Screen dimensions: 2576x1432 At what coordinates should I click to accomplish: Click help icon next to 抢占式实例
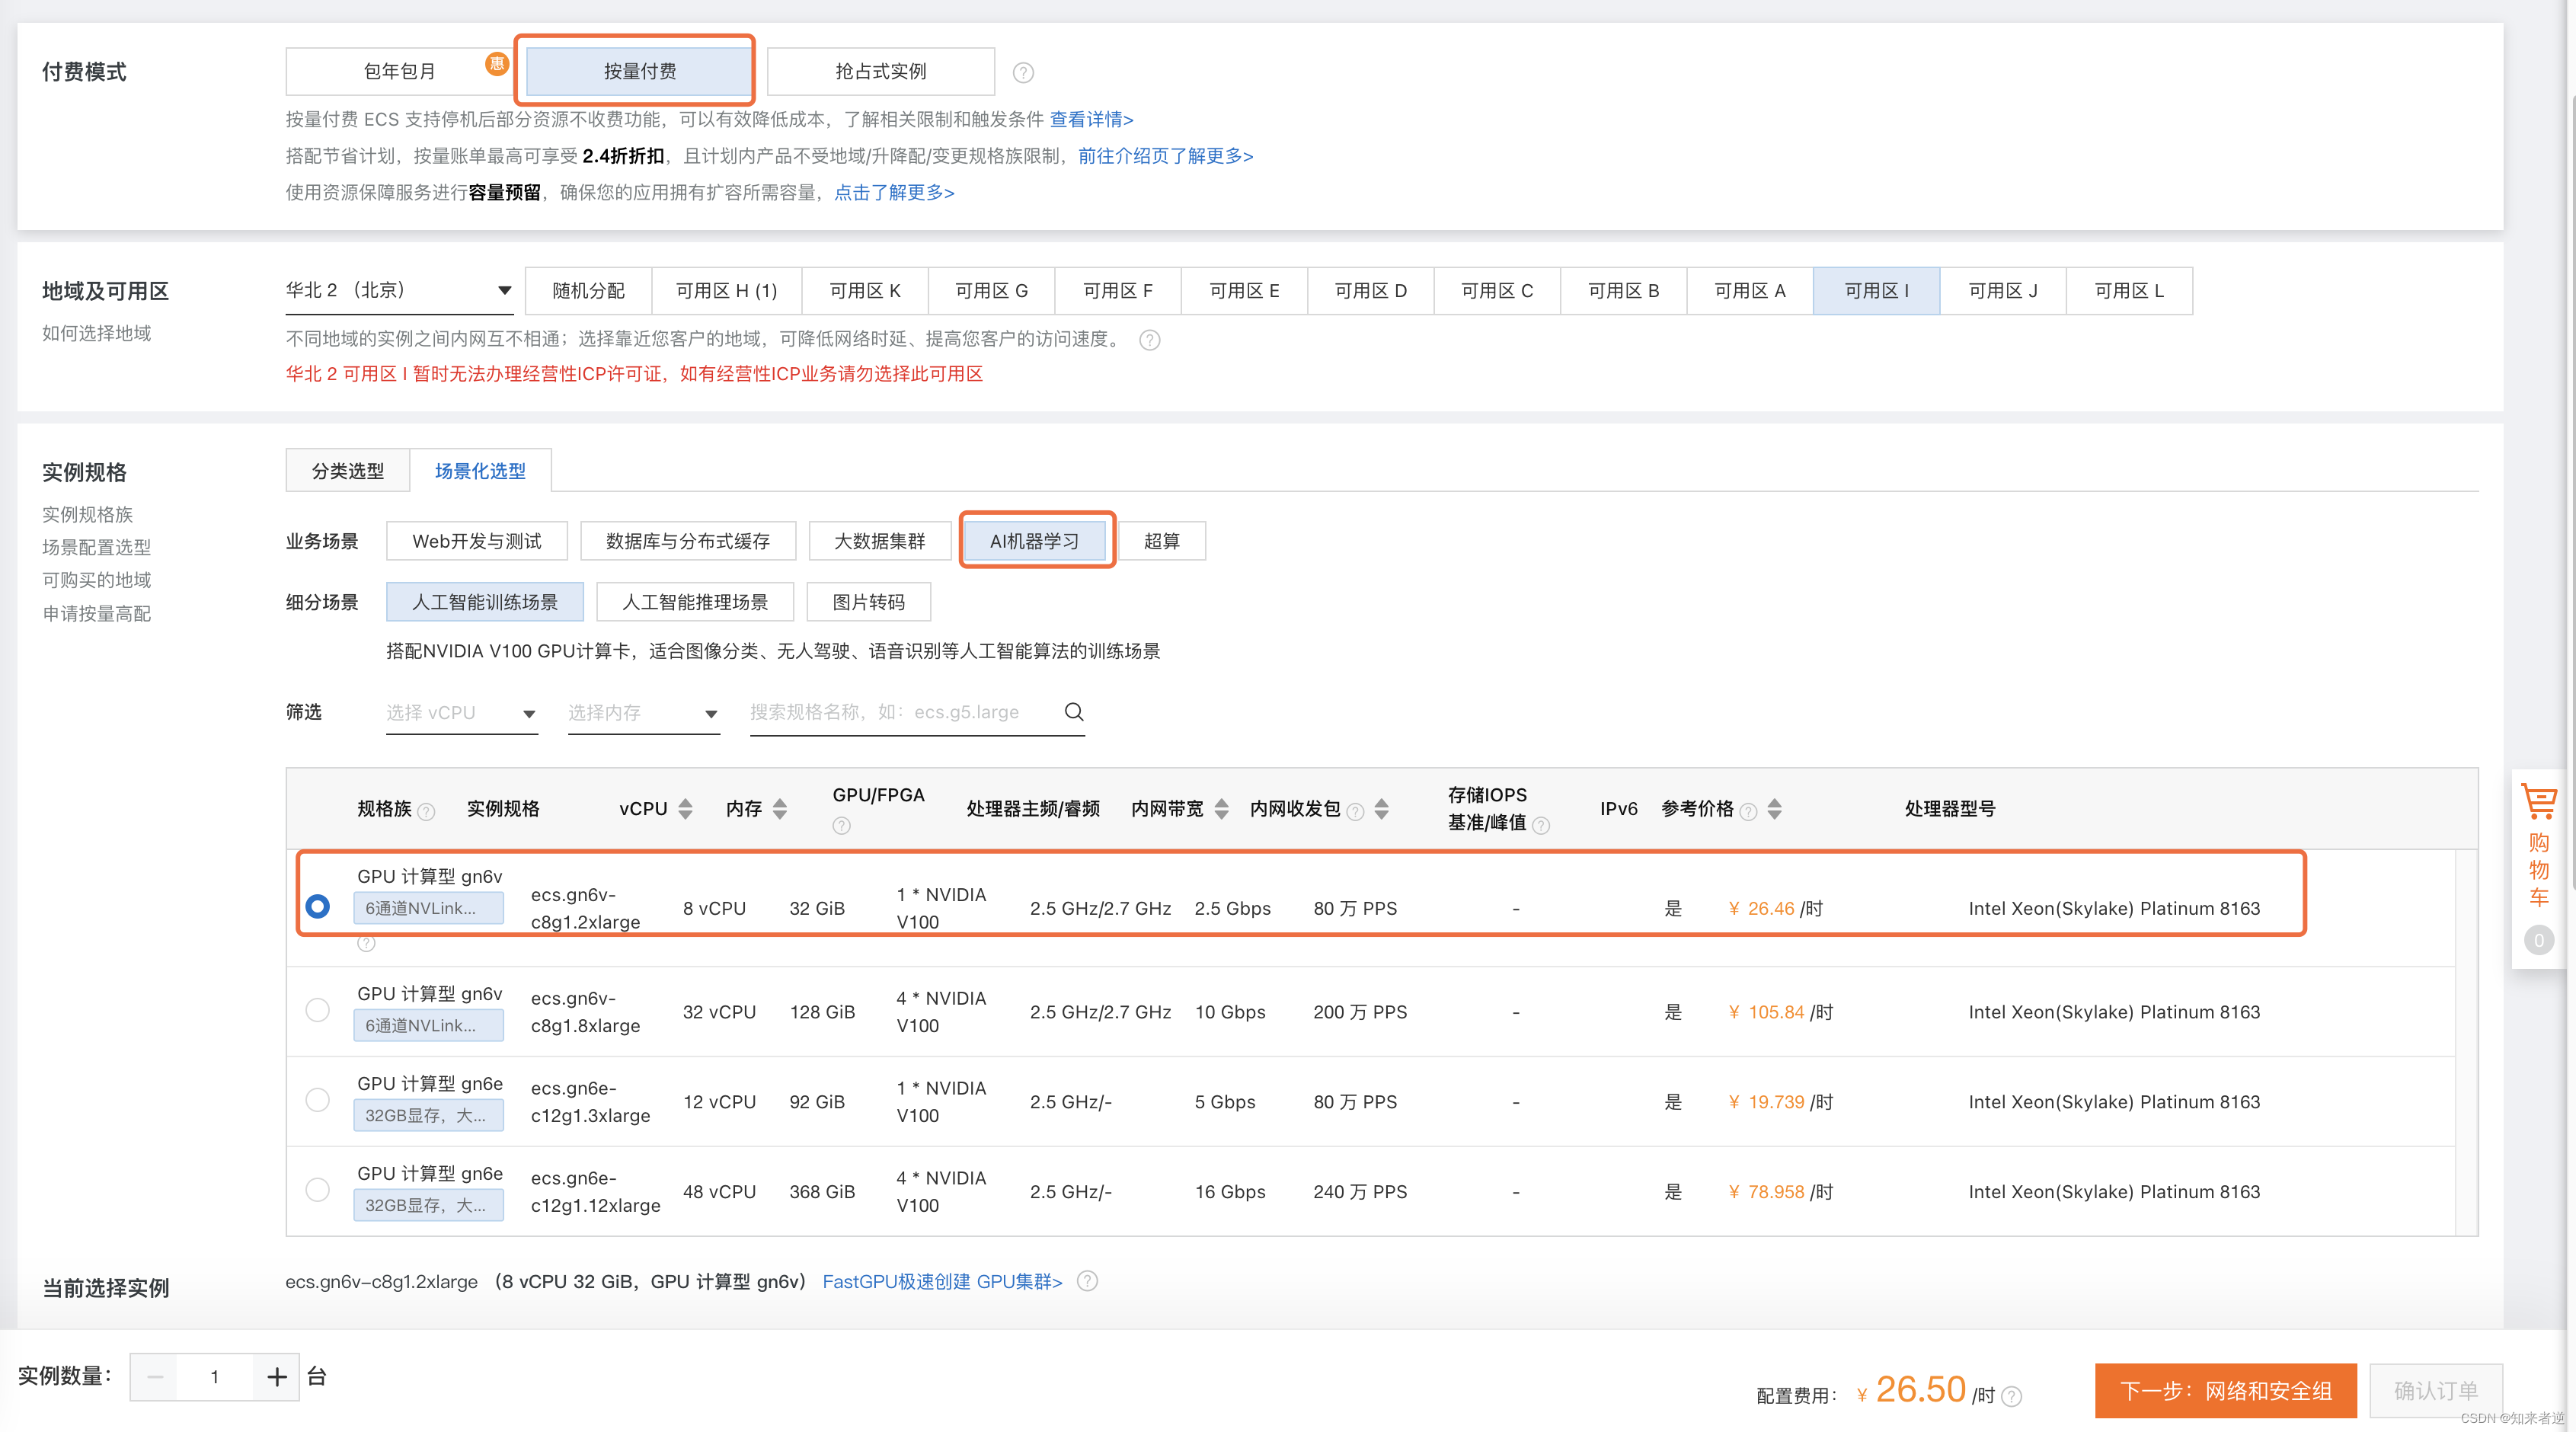click(1023, 72)
